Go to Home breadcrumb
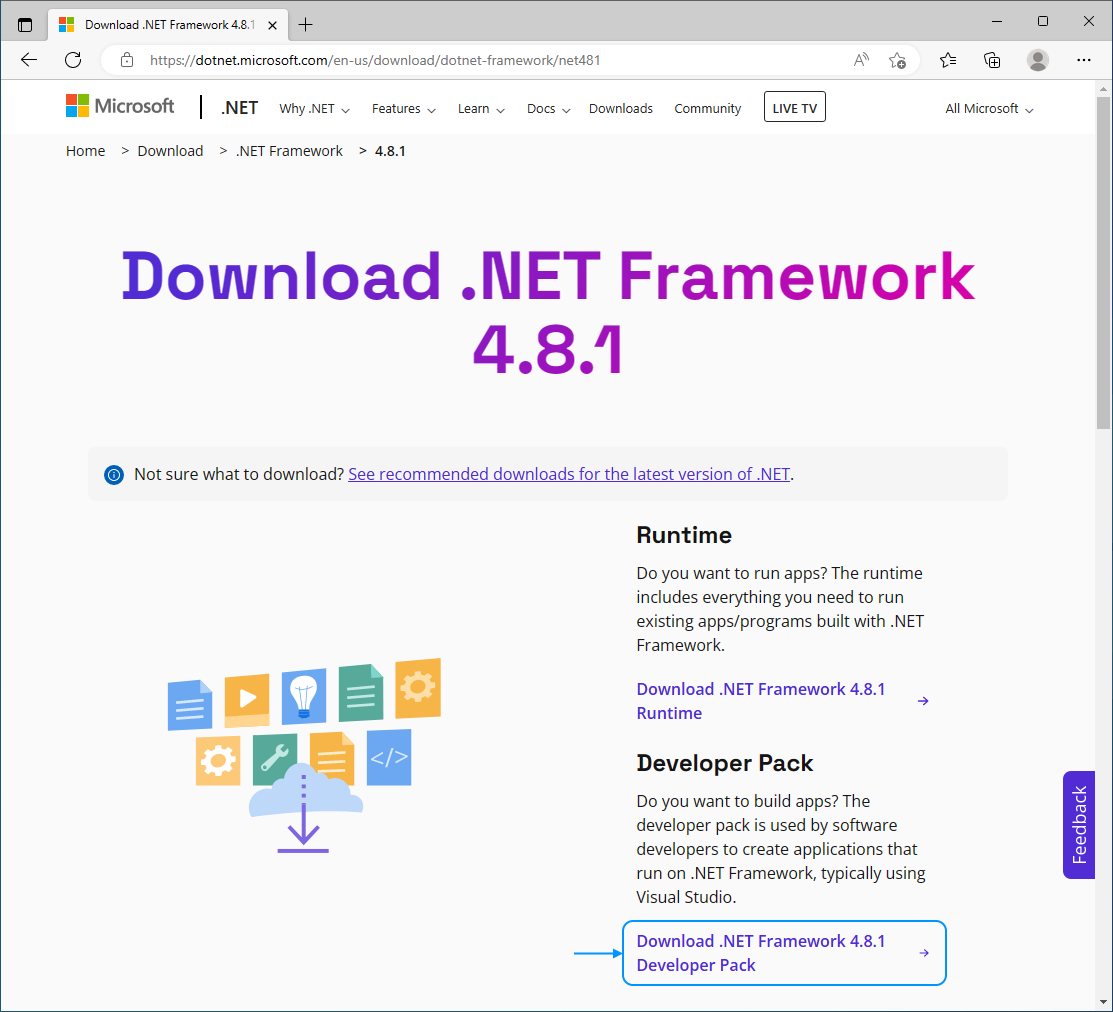 [85, 151]
